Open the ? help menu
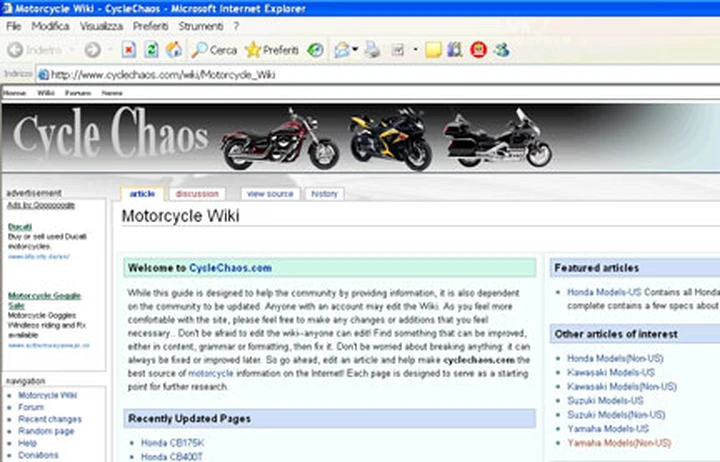The width and height of the screenshot is (720, 462). click(x=236, y=26)
